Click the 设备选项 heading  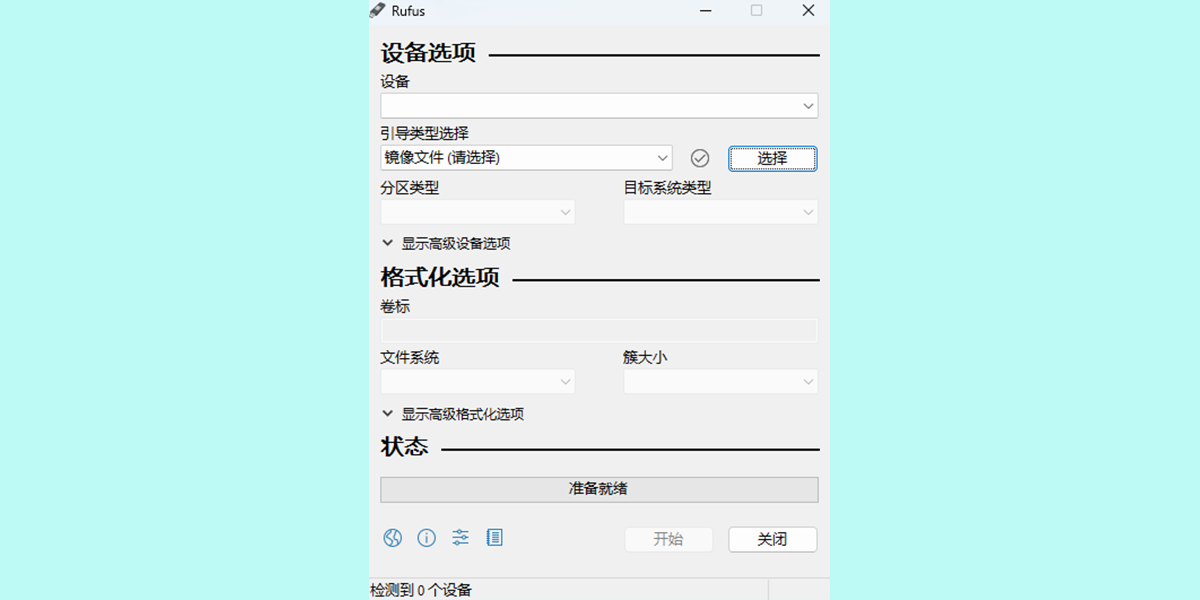coord(428,54)
